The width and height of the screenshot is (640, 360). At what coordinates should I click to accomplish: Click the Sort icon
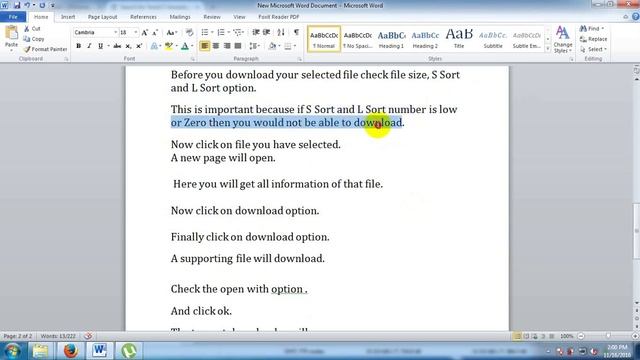(281, 33)
